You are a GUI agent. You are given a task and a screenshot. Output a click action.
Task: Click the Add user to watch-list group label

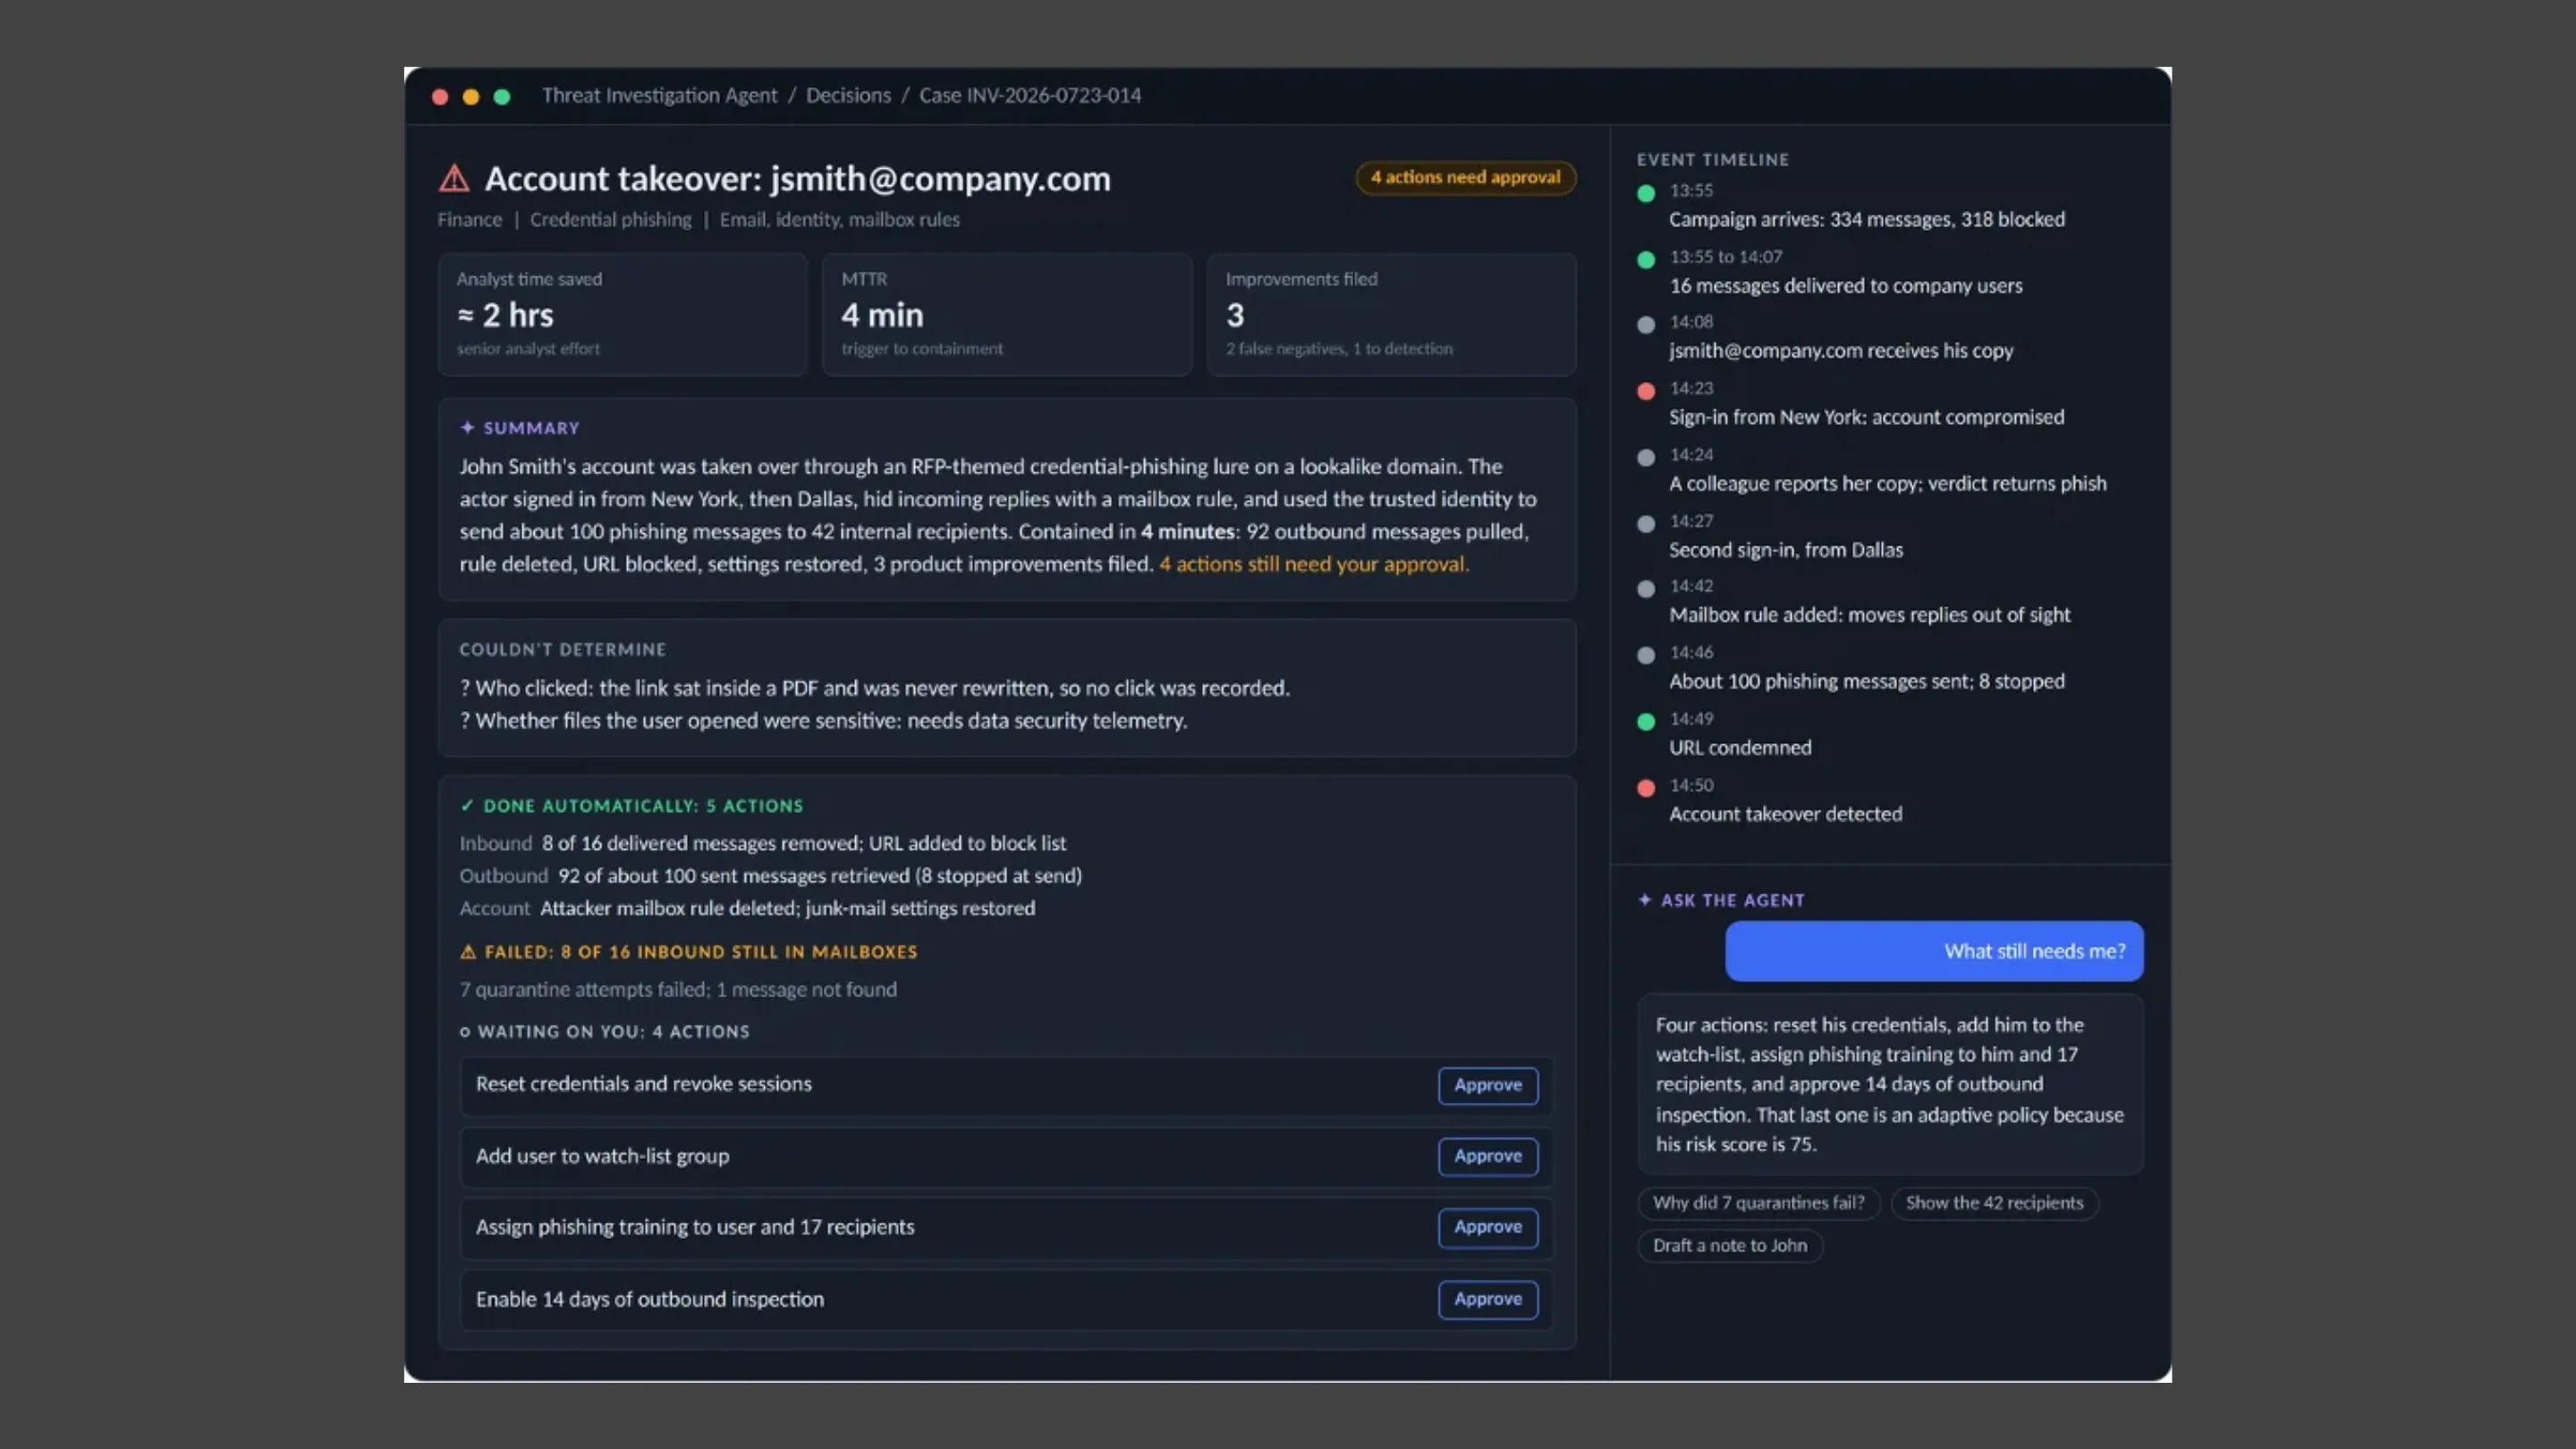click(602, 1156)
